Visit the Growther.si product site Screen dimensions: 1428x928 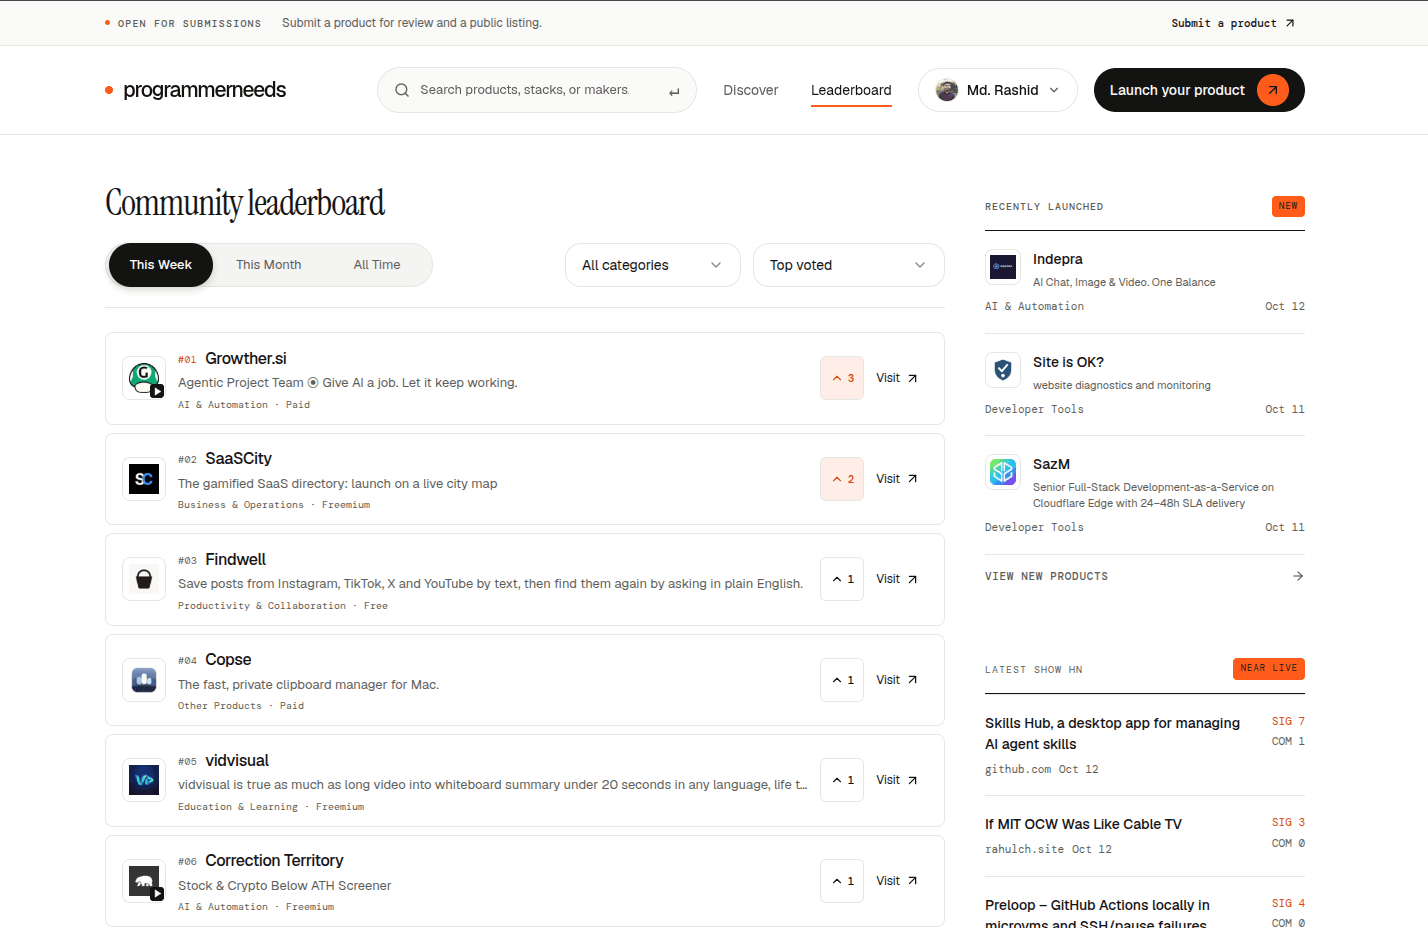[x=897, y=378]
